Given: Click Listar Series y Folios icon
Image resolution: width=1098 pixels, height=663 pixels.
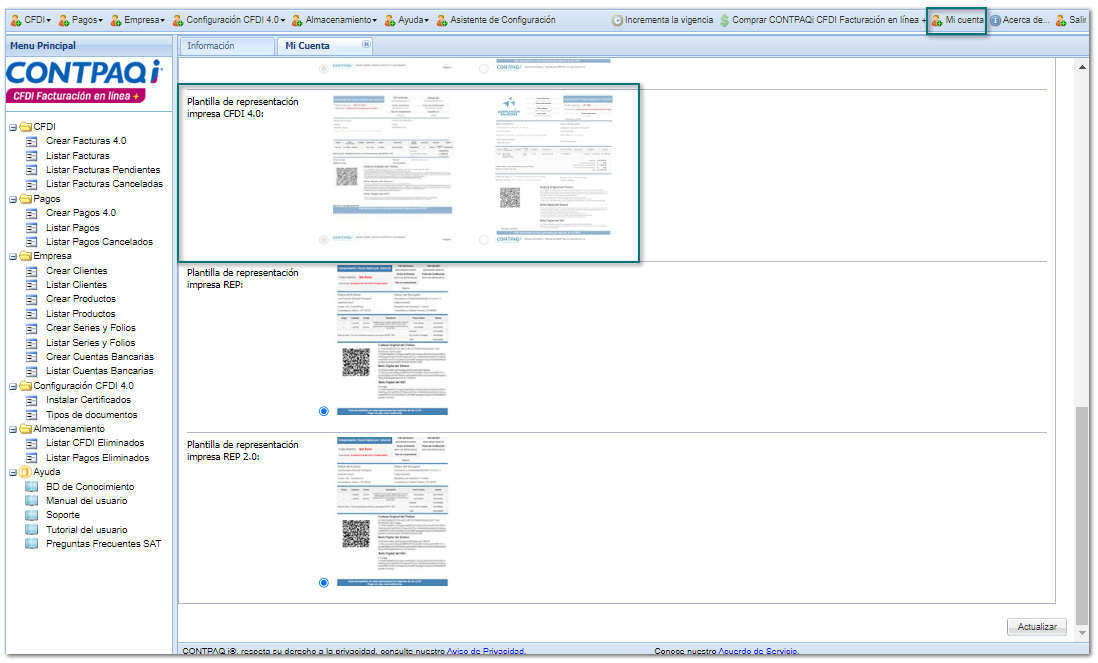Looking at the screenshot, I should (x=32, y=343).
